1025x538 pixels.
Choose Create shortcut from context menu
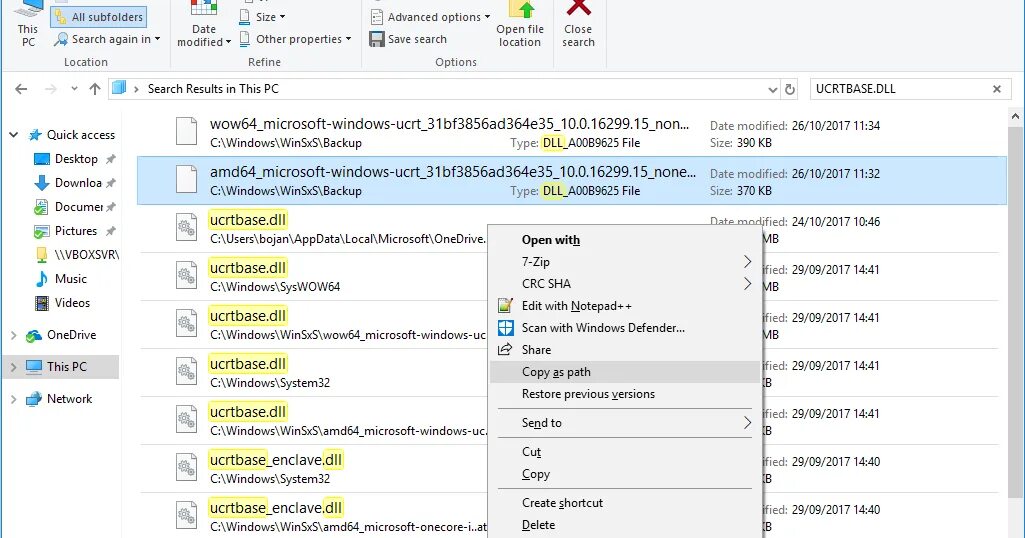click(x=624, y=503)
